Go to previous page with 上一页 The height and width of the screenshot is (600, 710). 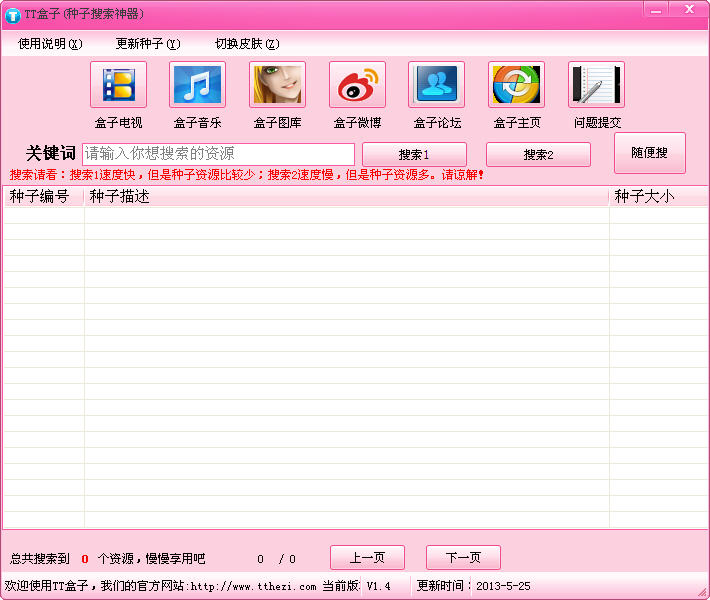(368, 557)
